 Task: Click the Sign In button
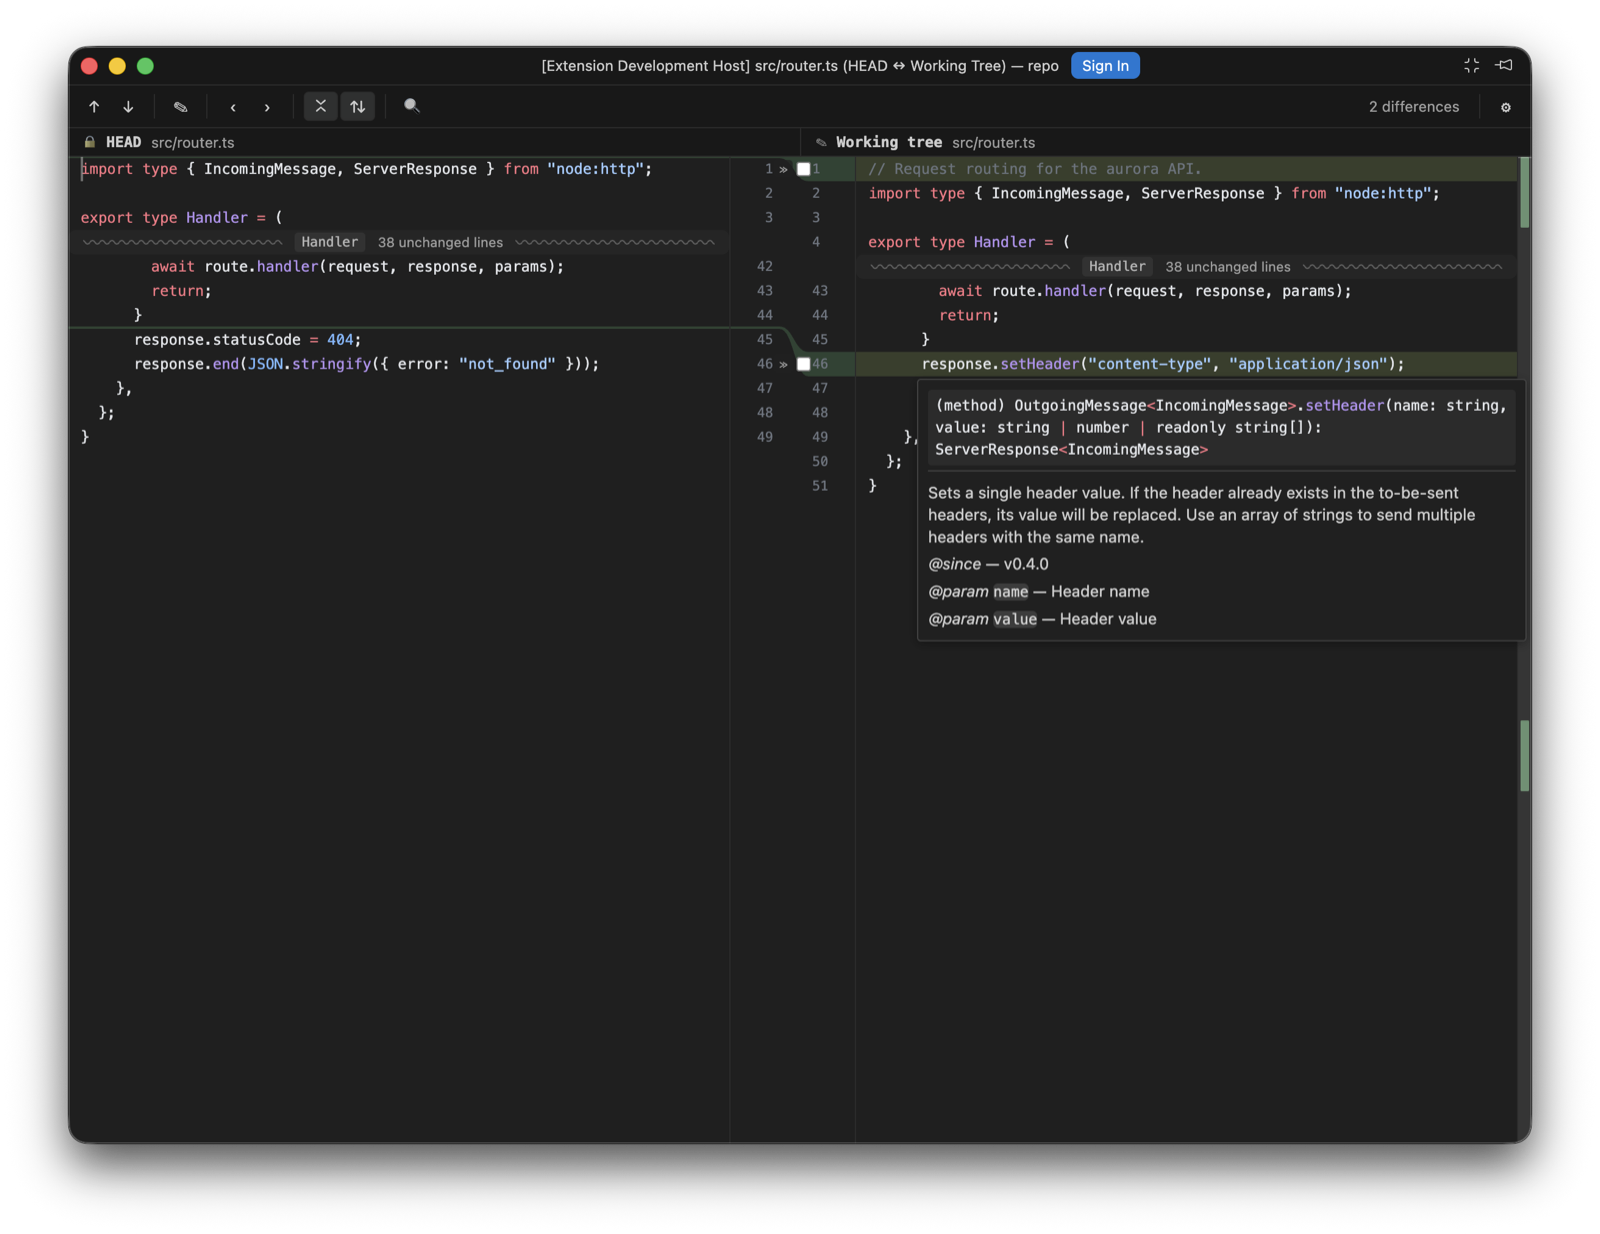click(x=1105, y=66)
